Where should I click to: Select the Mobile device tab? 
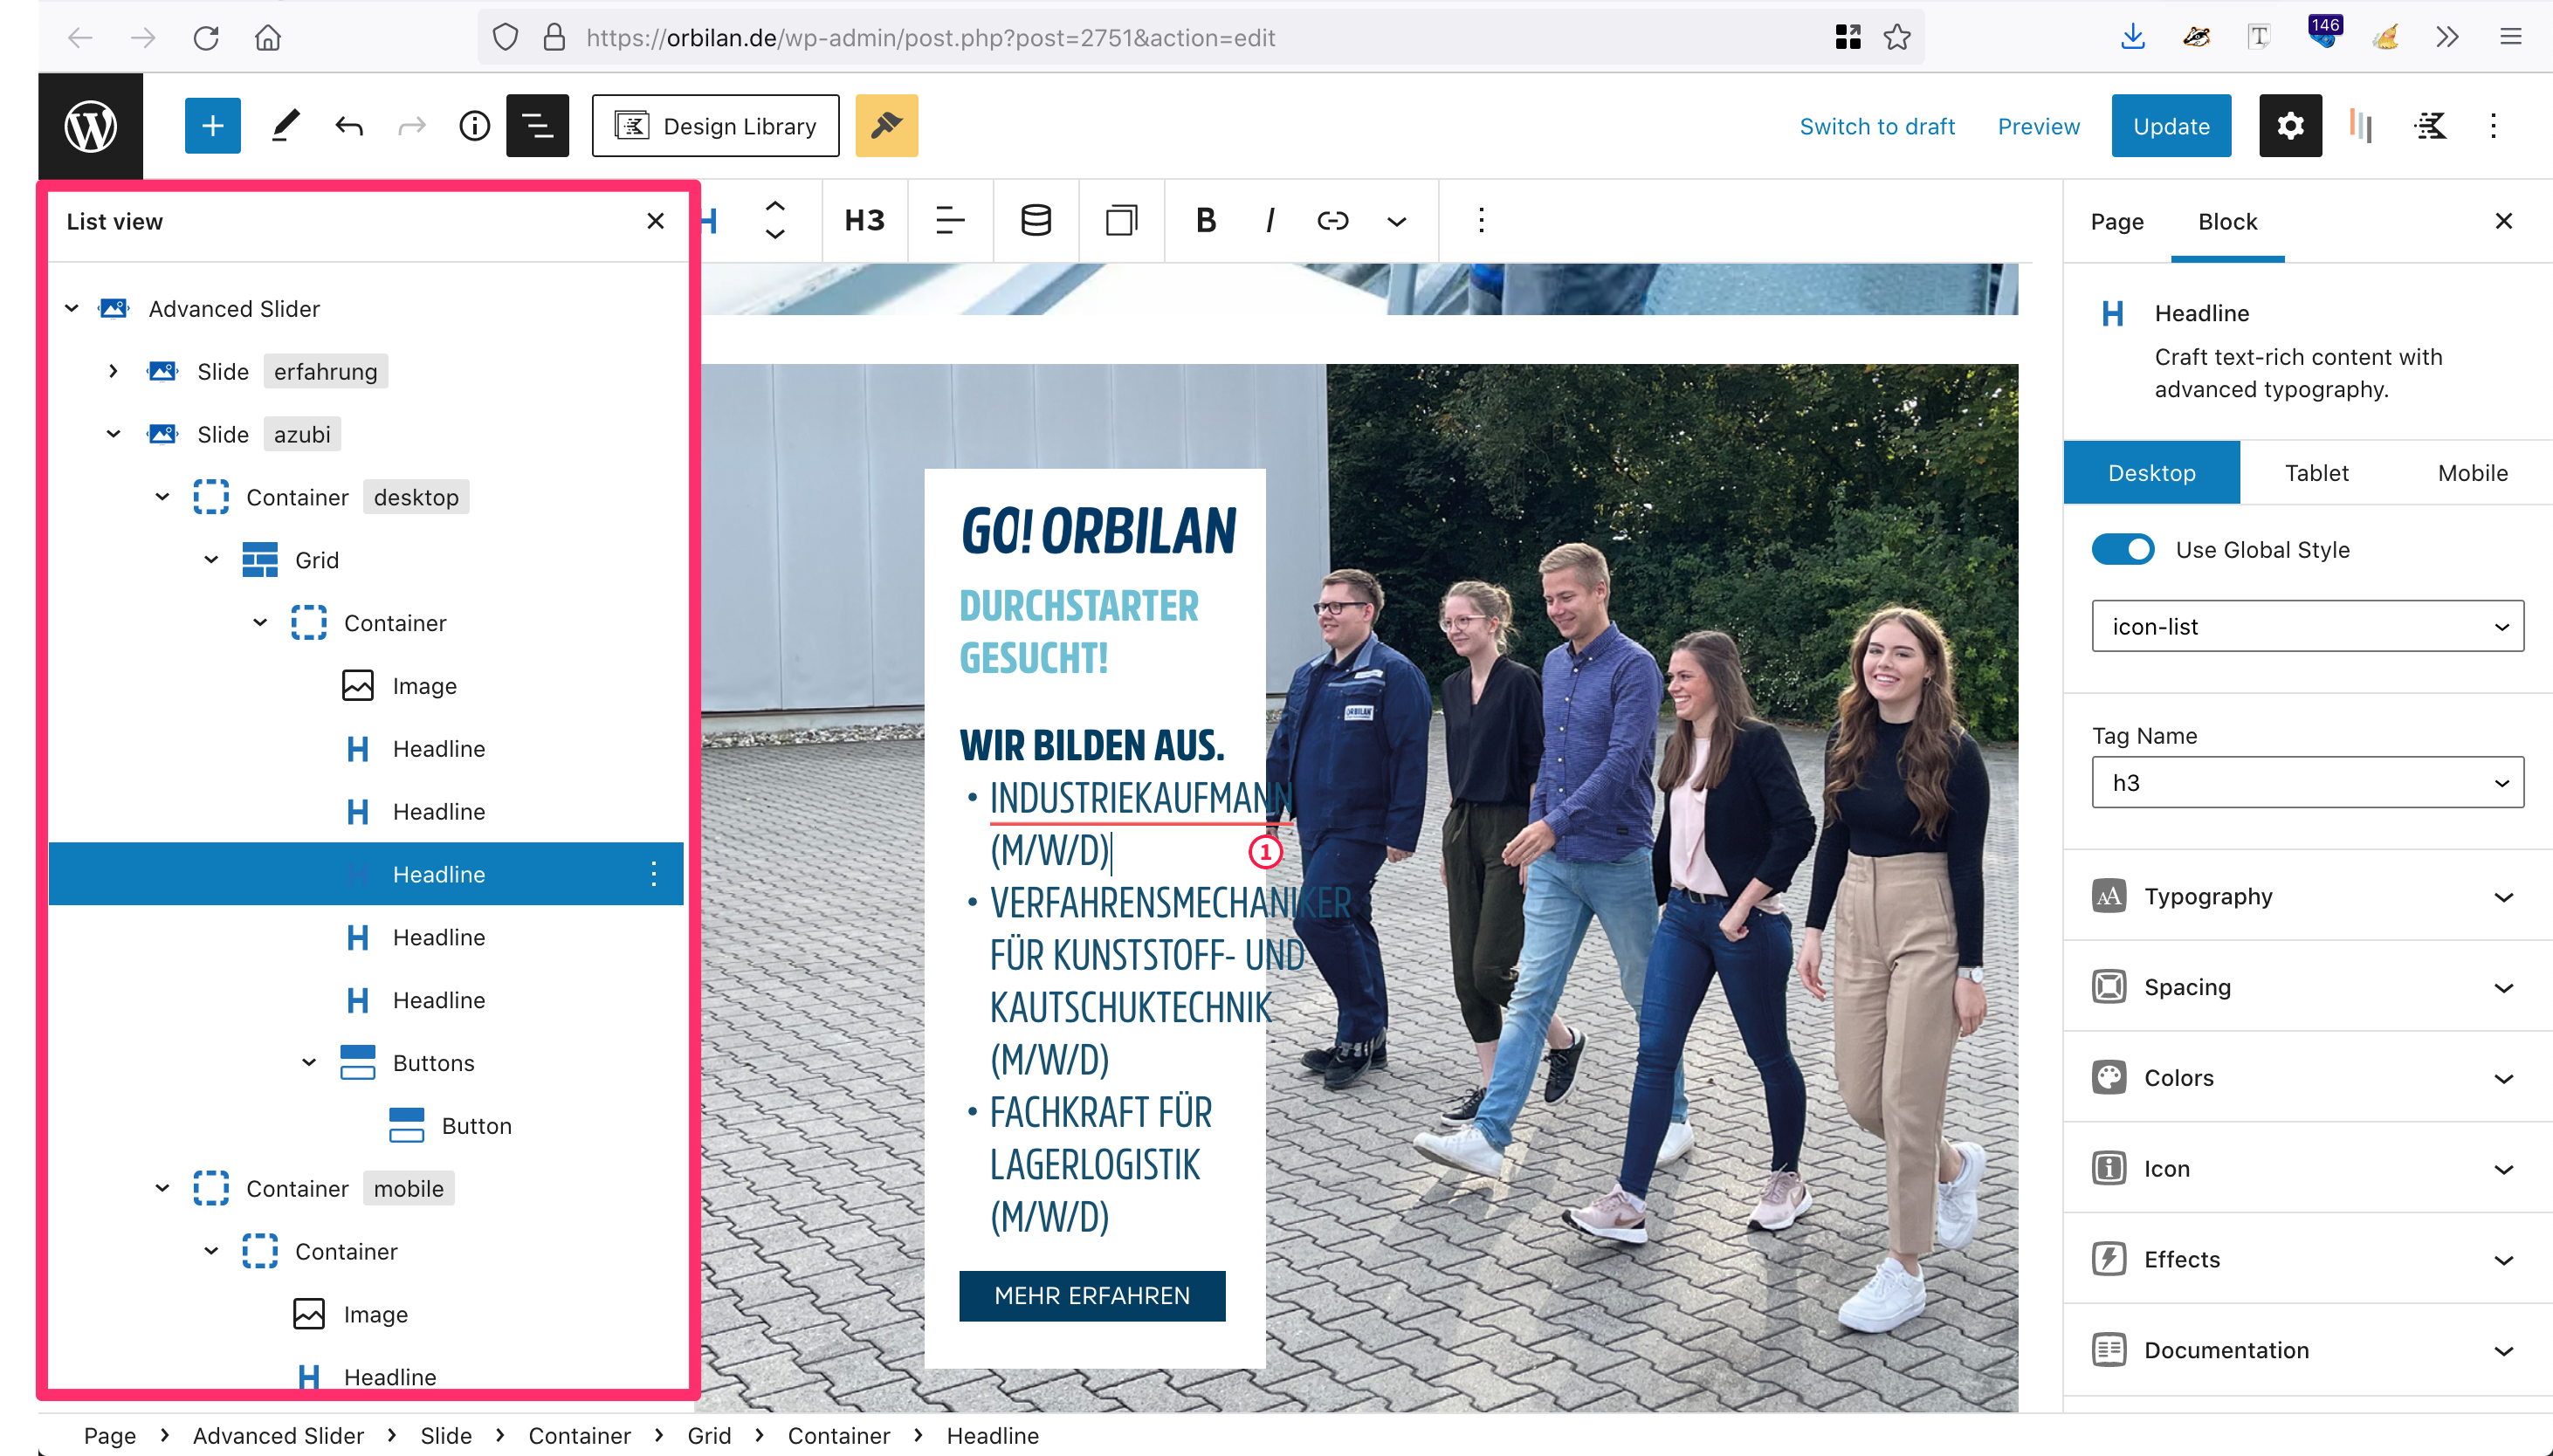point(2472,473)
